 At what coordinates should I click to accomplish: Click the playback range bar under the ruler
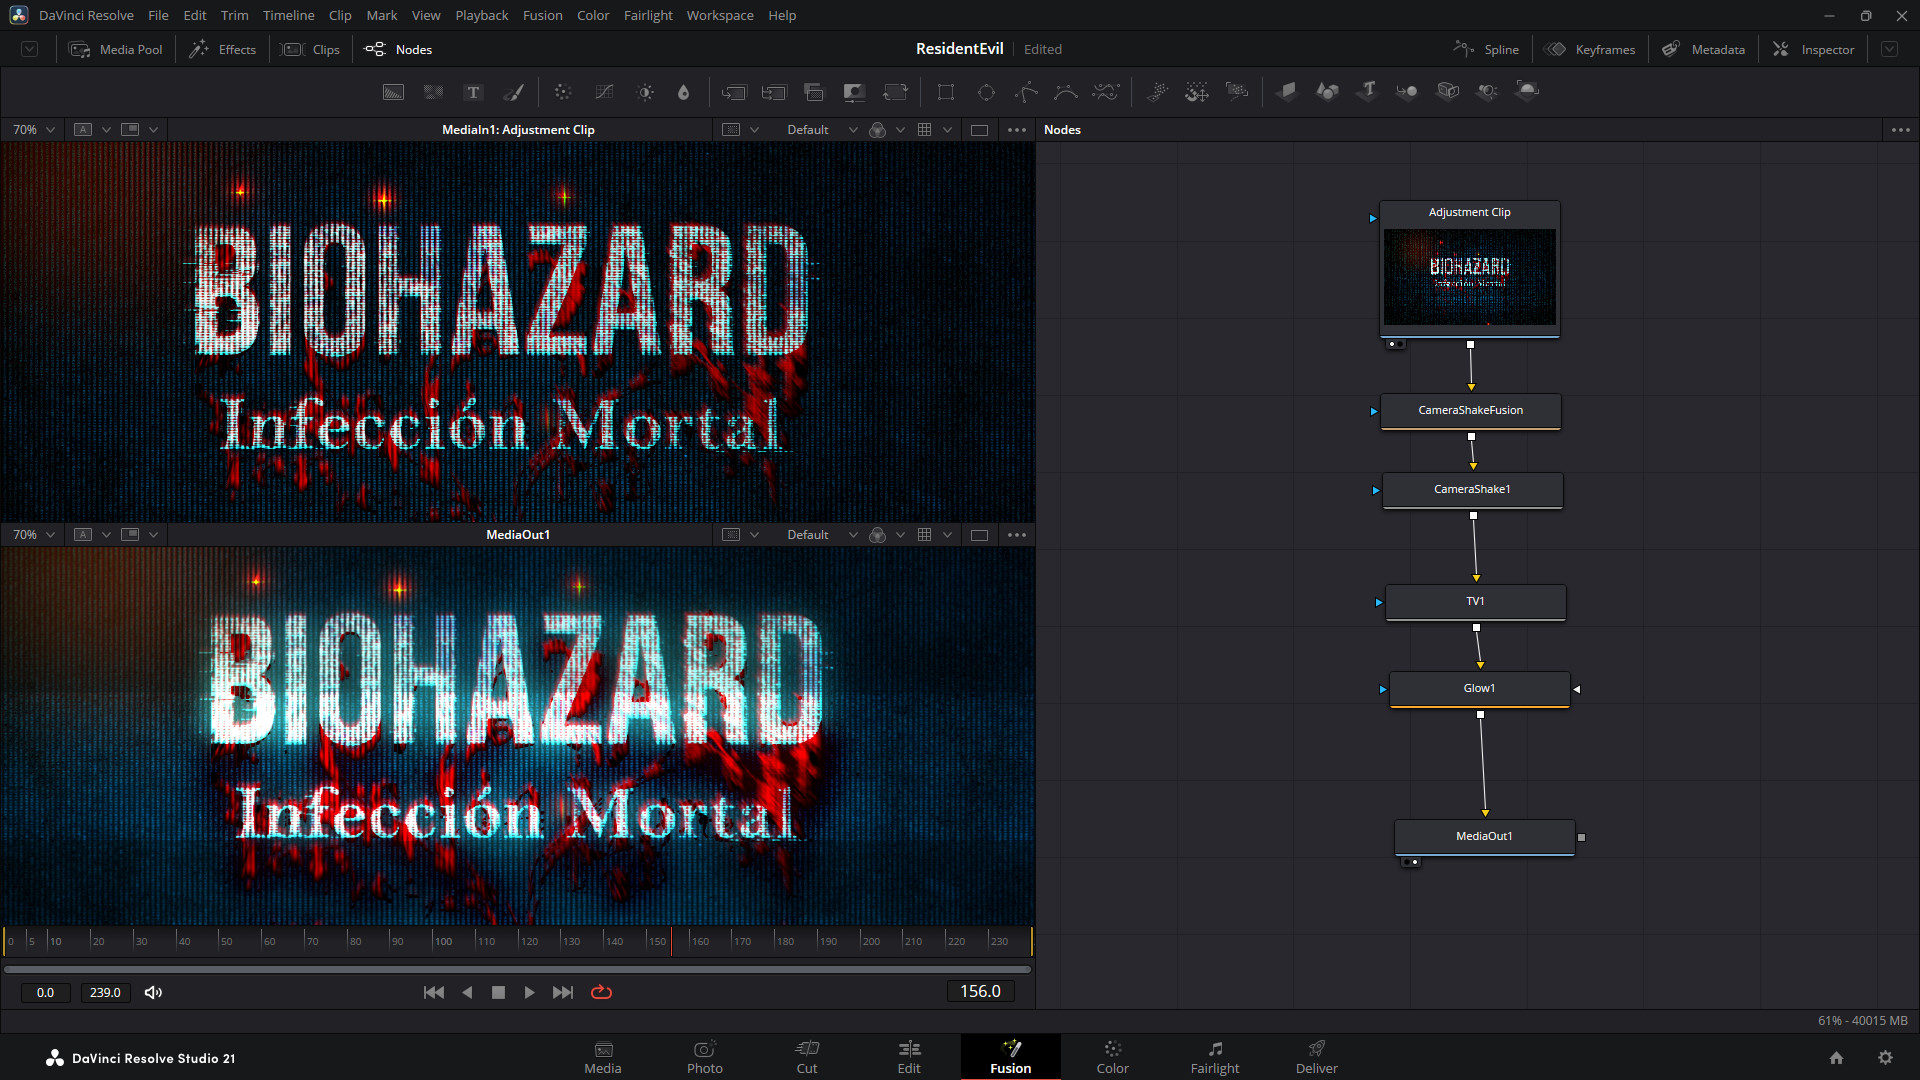point(517,969)
